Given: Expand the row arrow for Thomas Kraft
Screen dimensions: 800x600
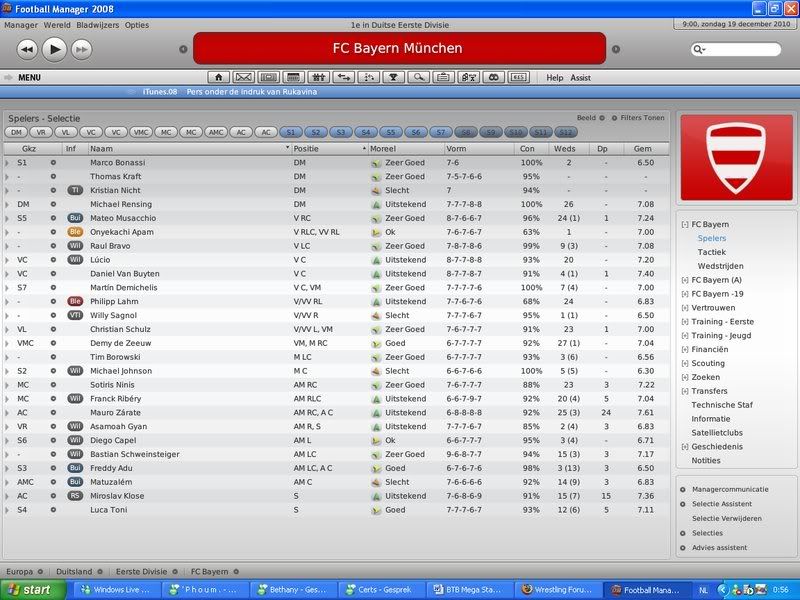Looking at the screenshot, I should [7, 177].
